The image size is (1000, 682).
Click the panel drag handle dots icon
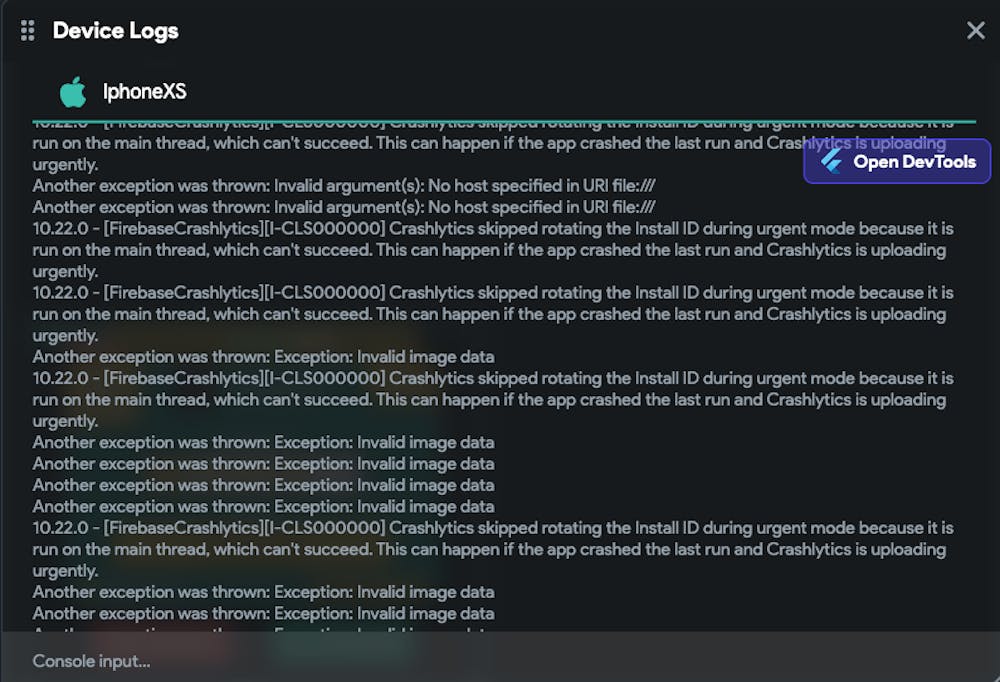pyautogui.click(x=27, y=30)
